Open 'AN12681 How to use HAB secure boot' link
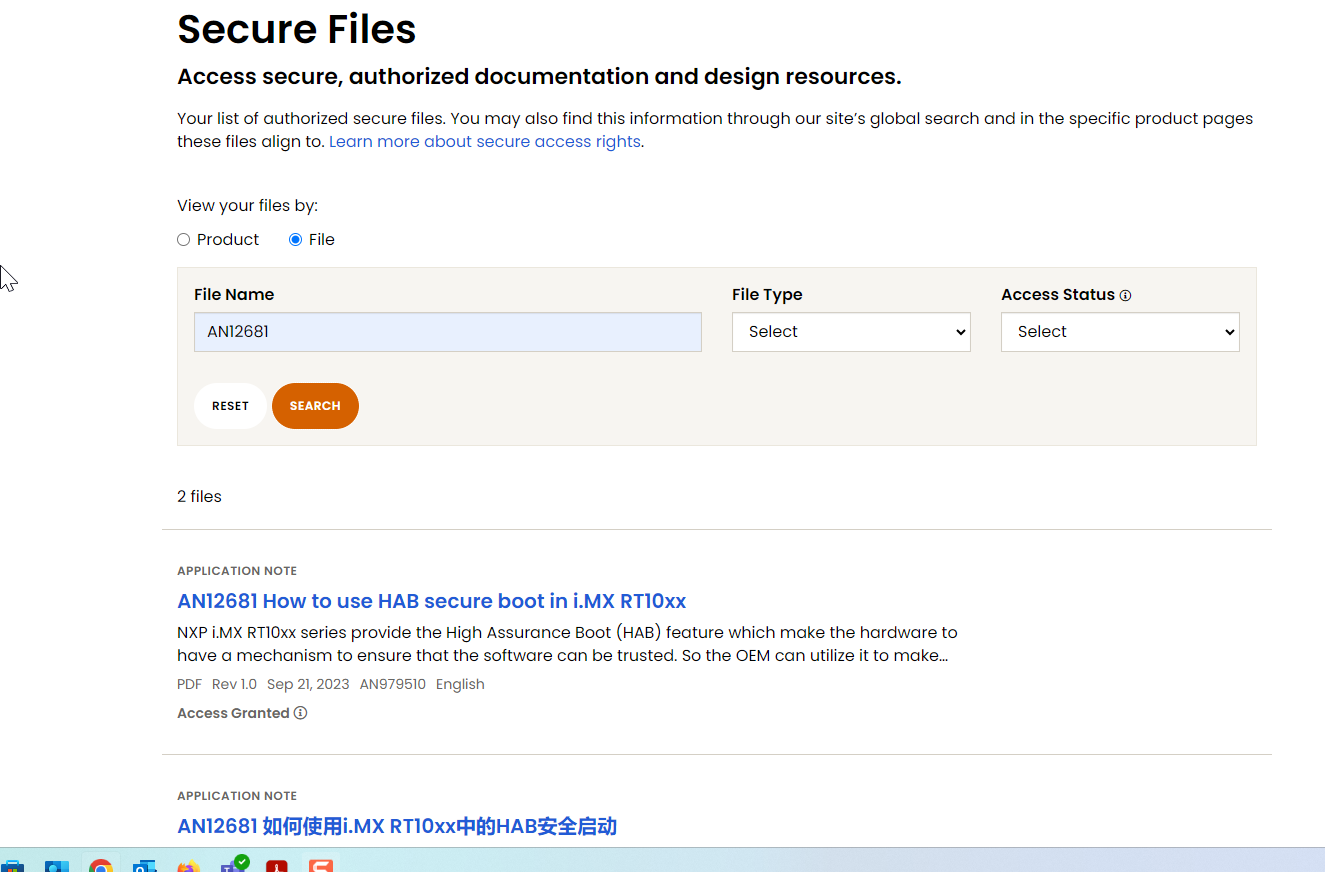 coord(432,601)
